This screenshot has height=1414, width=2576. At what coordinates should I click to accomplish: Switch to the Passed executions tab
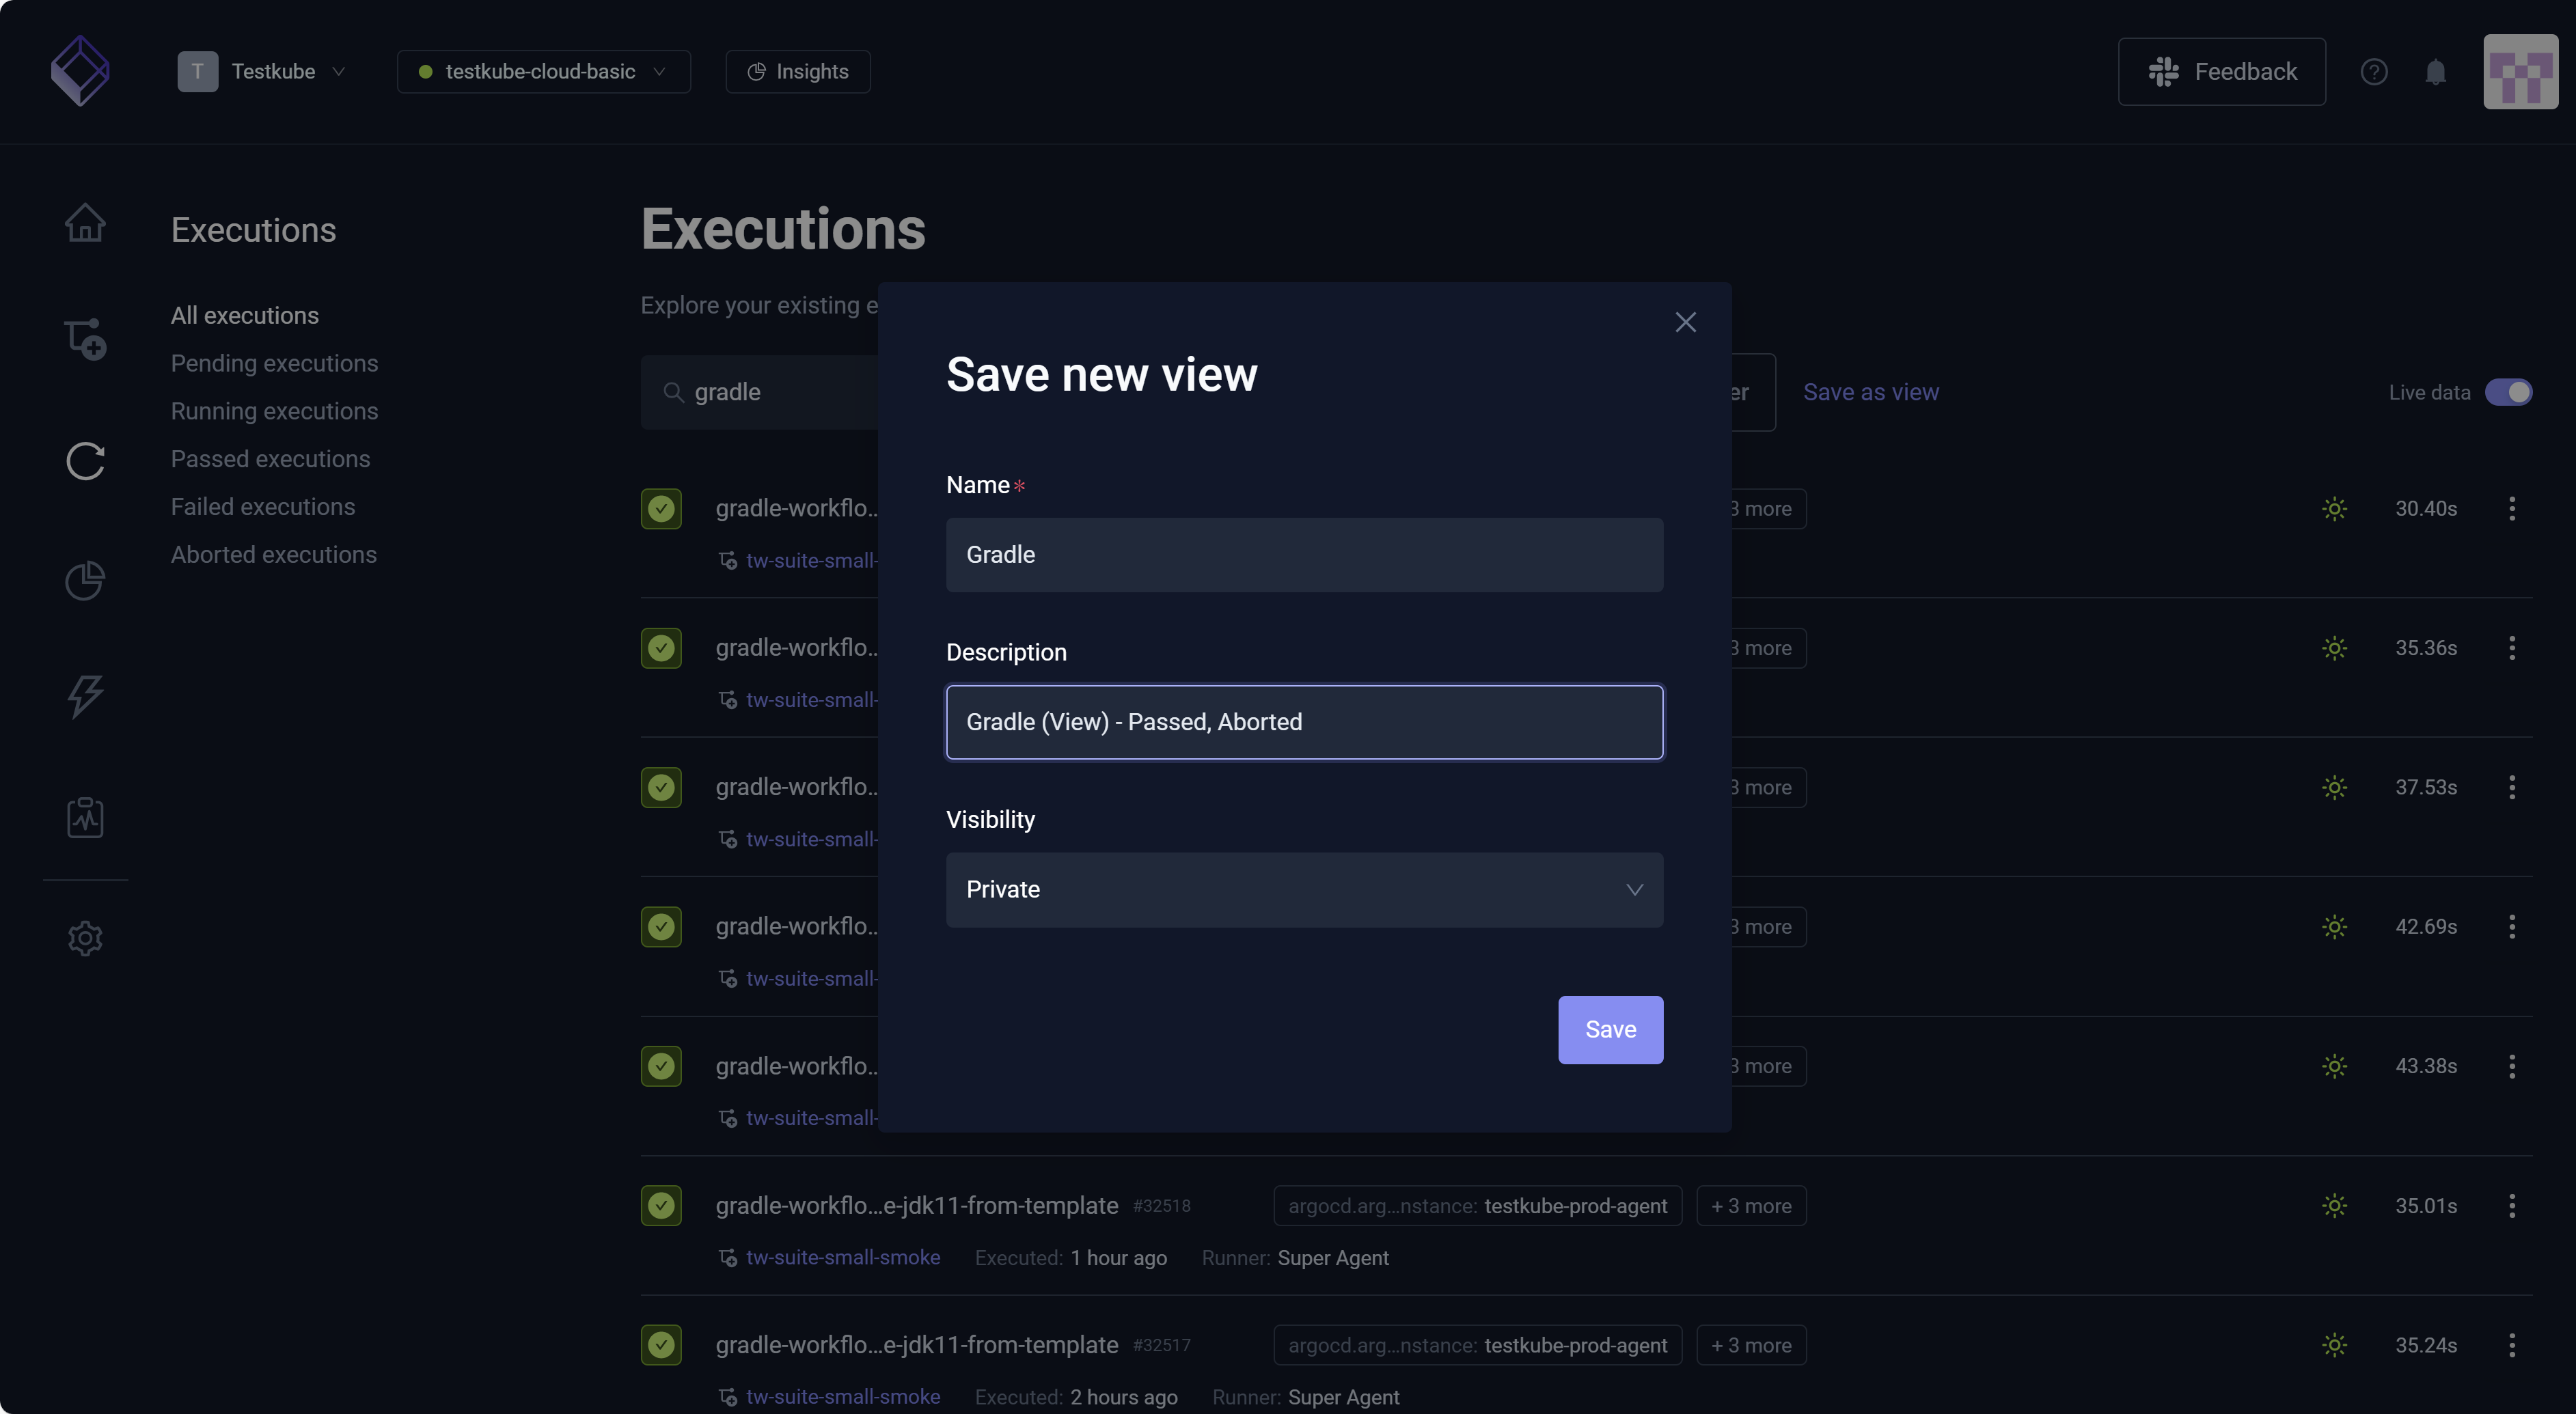[x=271, y=458]
